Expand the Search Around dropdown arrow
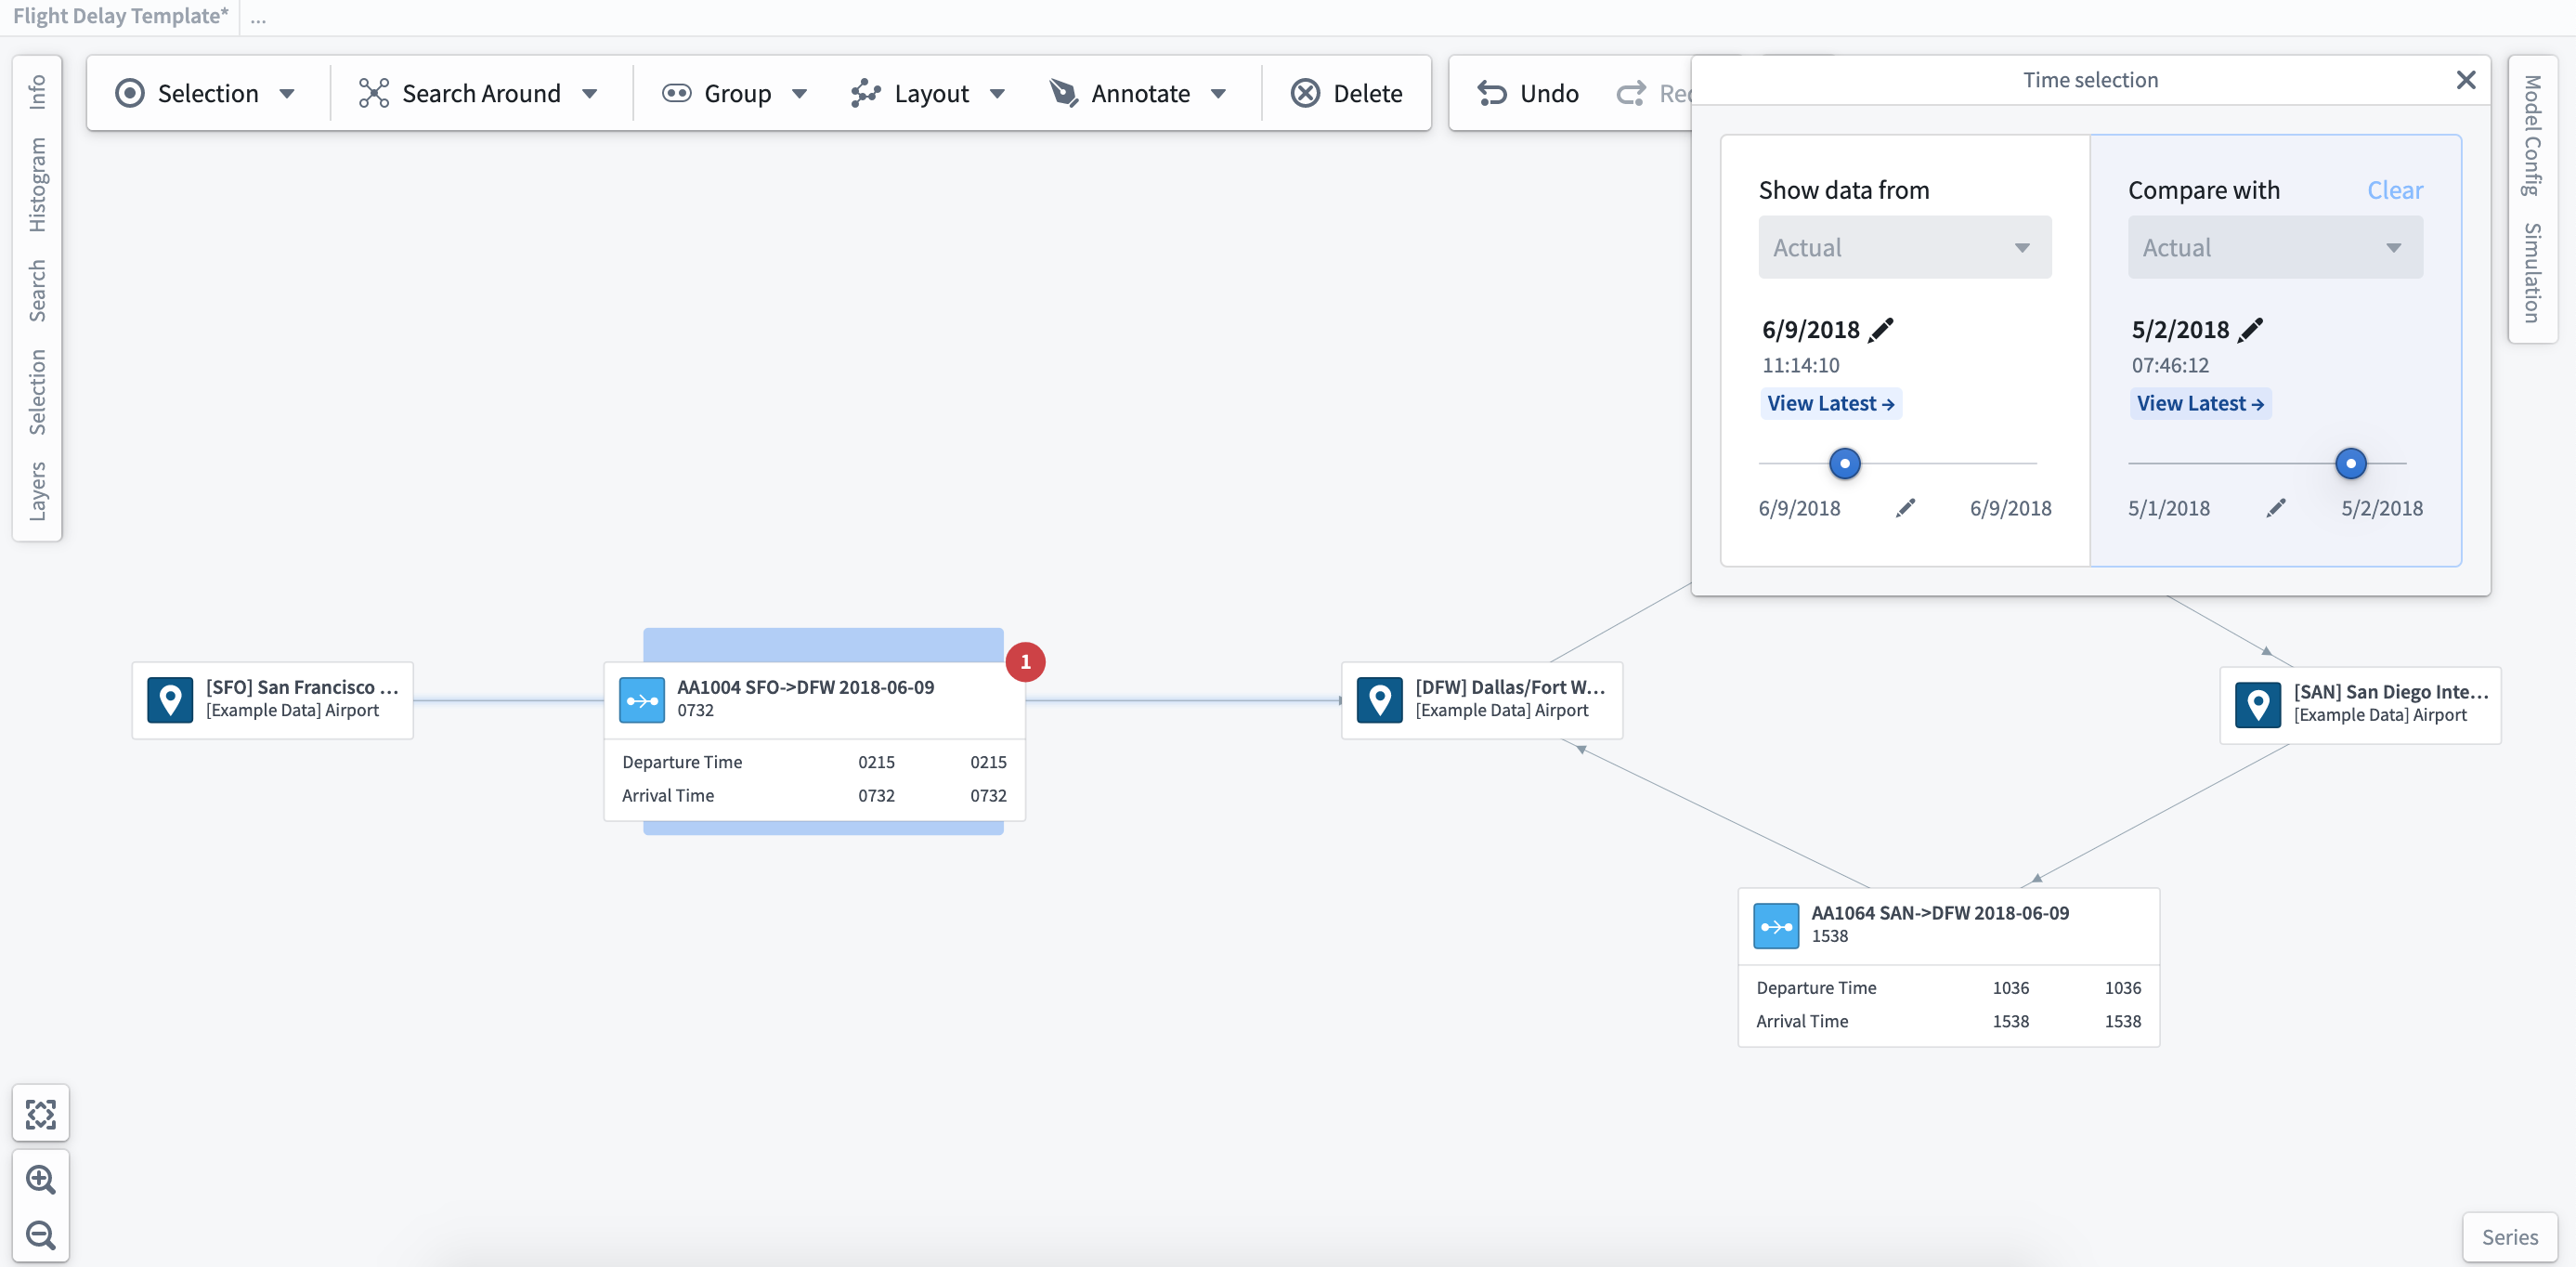 589,94
